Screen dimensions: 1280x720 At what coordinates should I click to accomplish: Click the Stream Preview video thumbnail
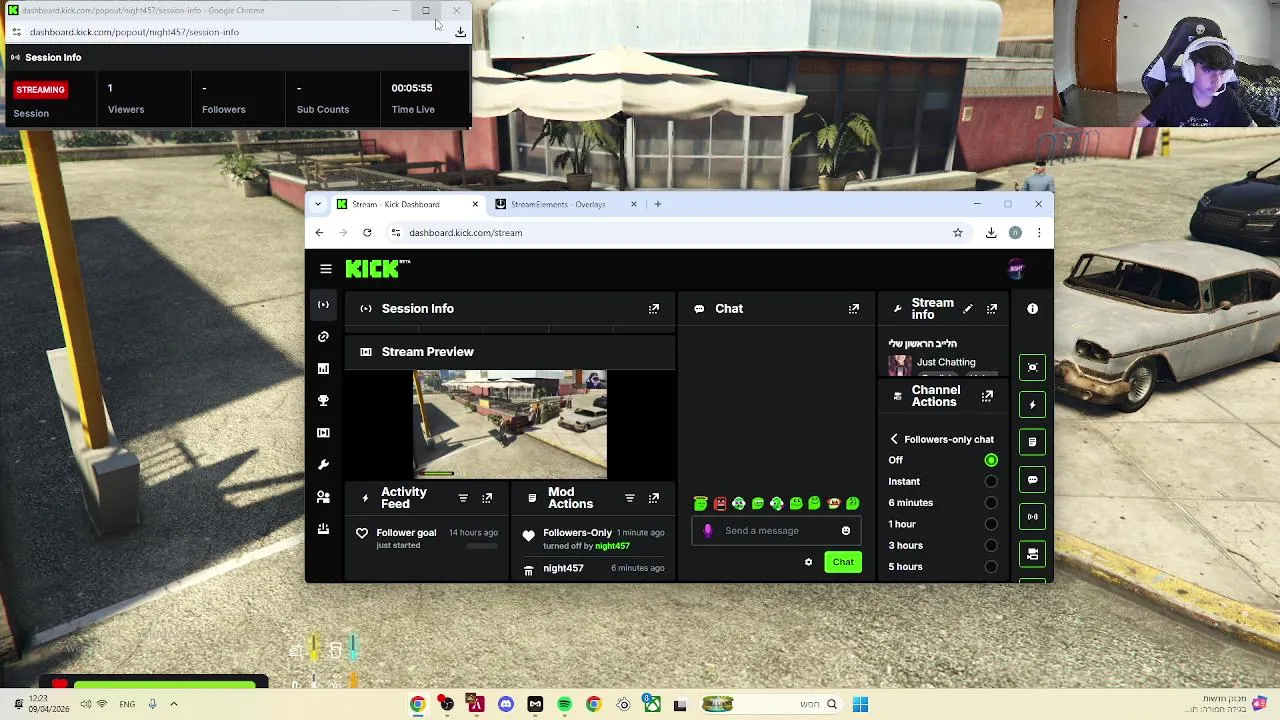pos(510,425)
